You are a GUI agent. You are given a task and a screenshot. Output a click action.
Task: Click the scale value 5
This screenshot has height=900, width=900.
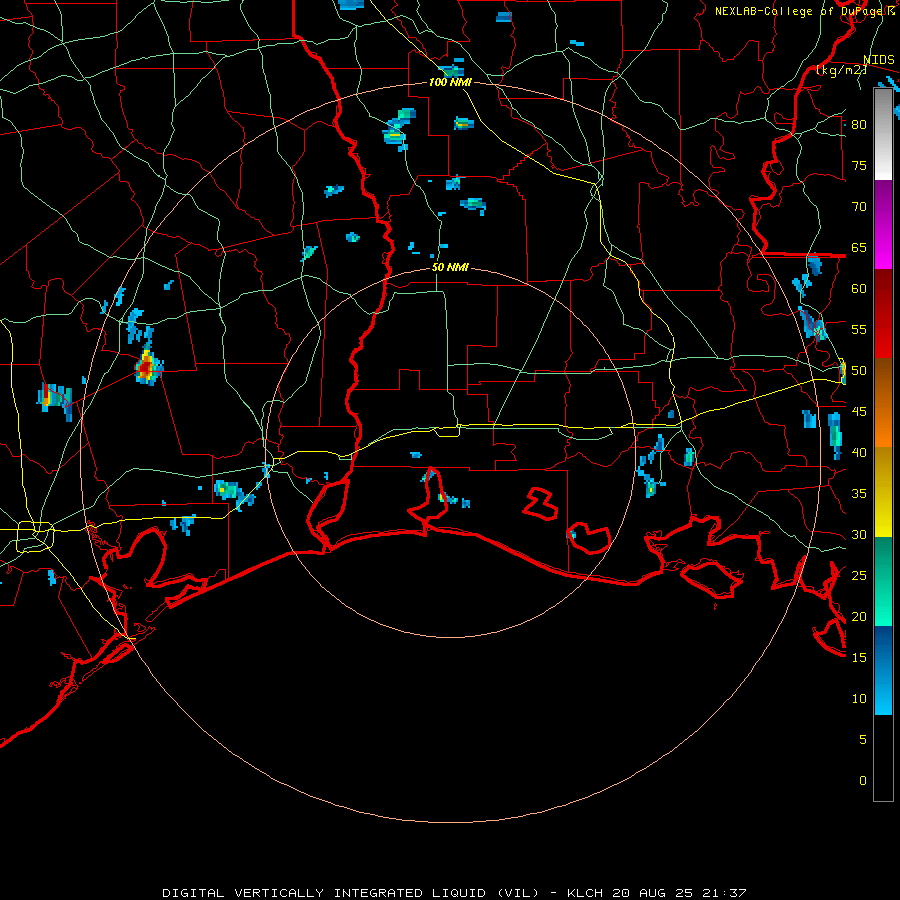tap(863, 740)
